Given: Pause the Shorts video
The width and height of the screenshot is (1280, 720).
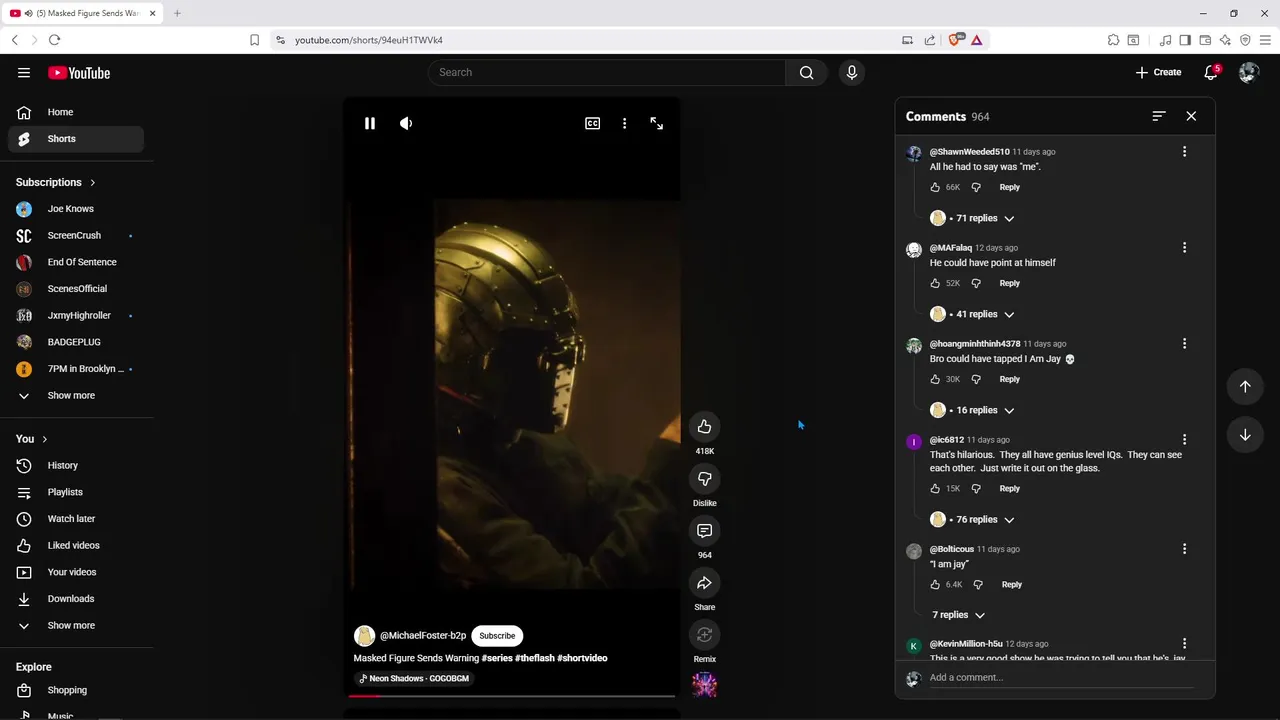Looking at the screenshot, I should 369,123.
